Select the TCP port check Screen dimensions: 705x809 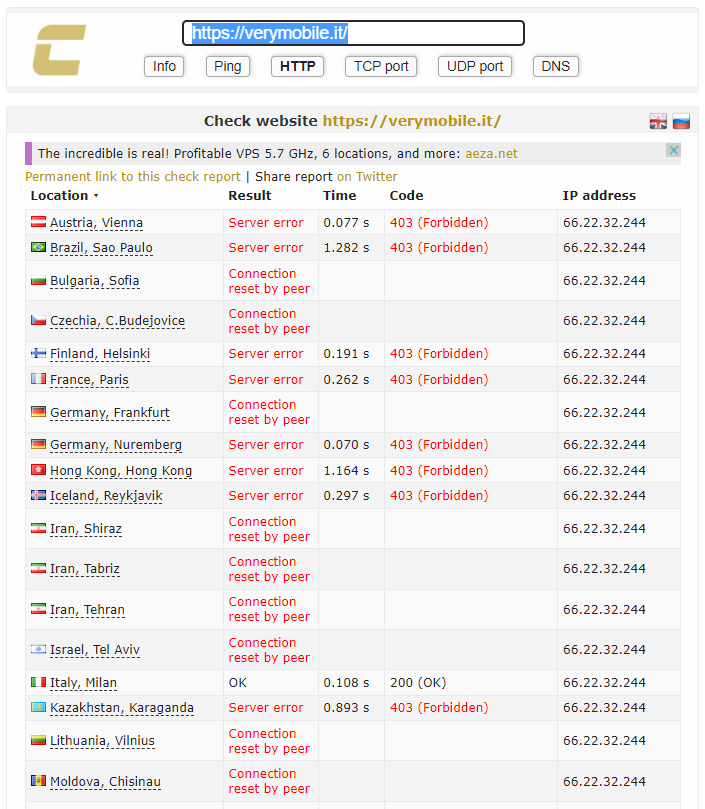(381, 66)
